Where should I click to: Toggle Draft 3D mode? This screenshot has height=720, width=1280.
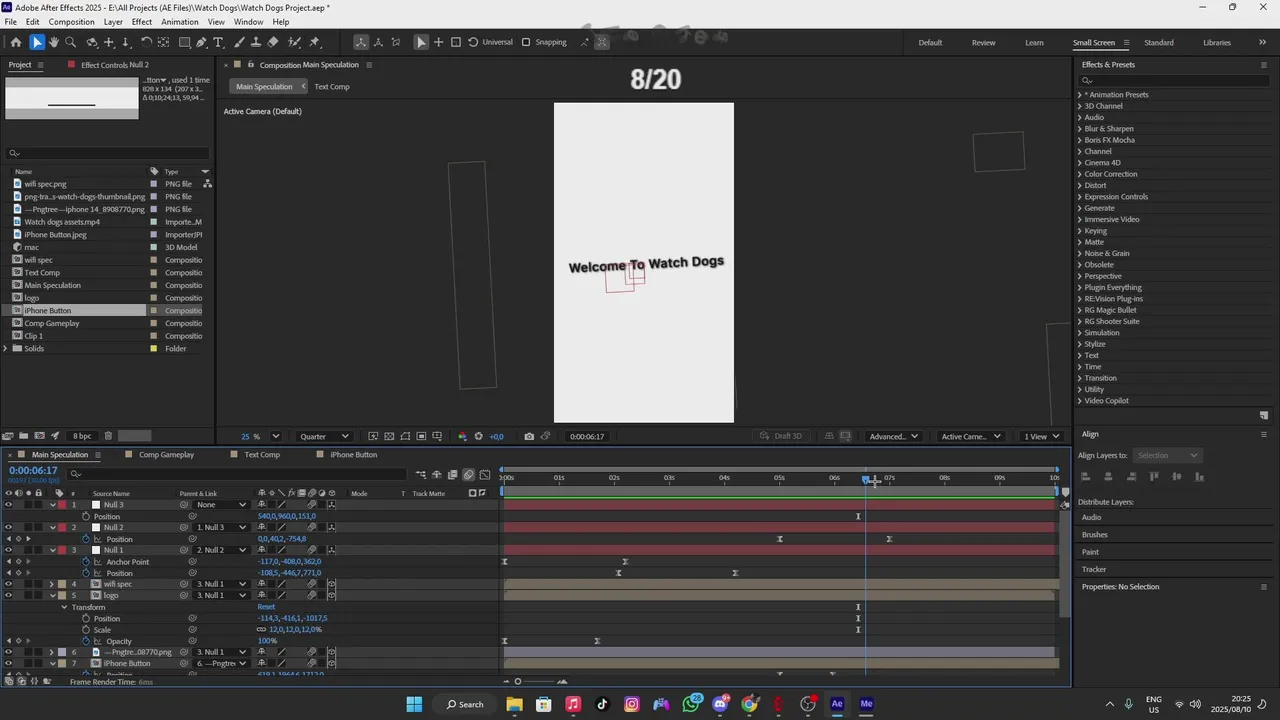coord(780,436)
